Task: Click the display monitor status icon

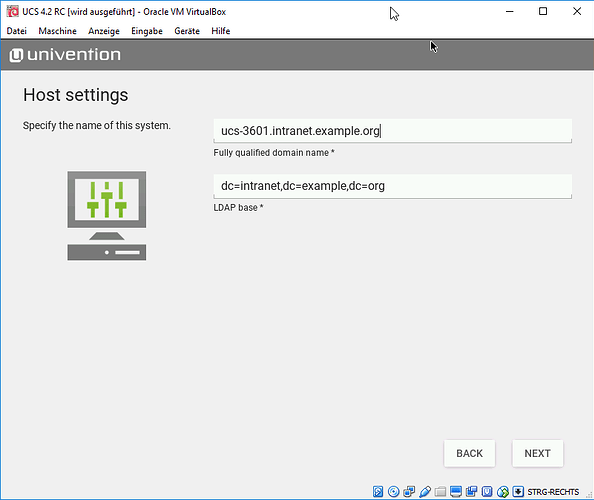Action: (456, 492)
